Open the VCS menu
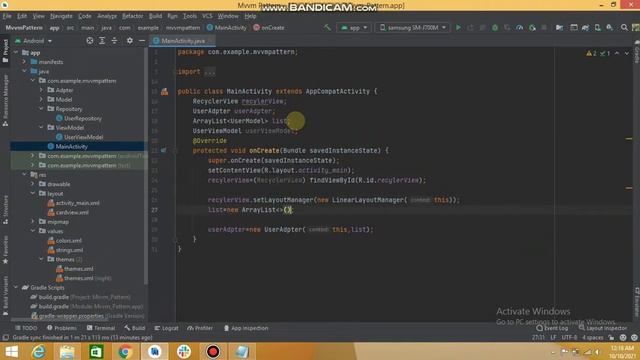Image resolution: width=640 pixels, height=360 pixels. (x=207, y=16)
